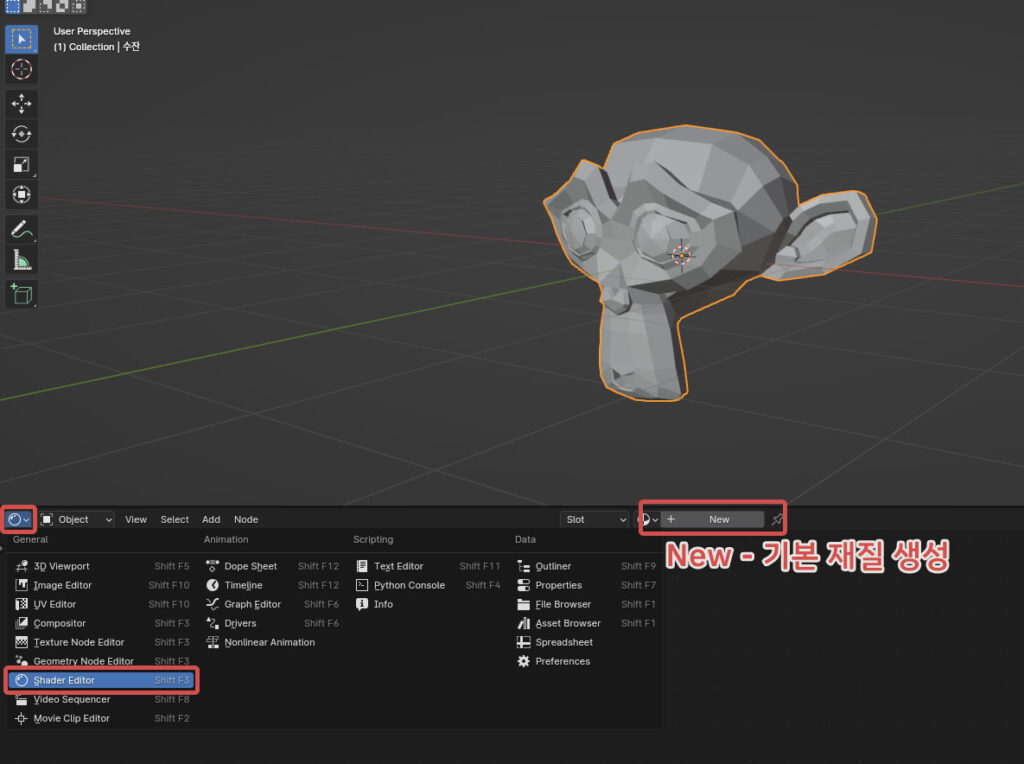Select File Browser editor
This screenshot has width=1024, height=764.
tap(586, 604)
